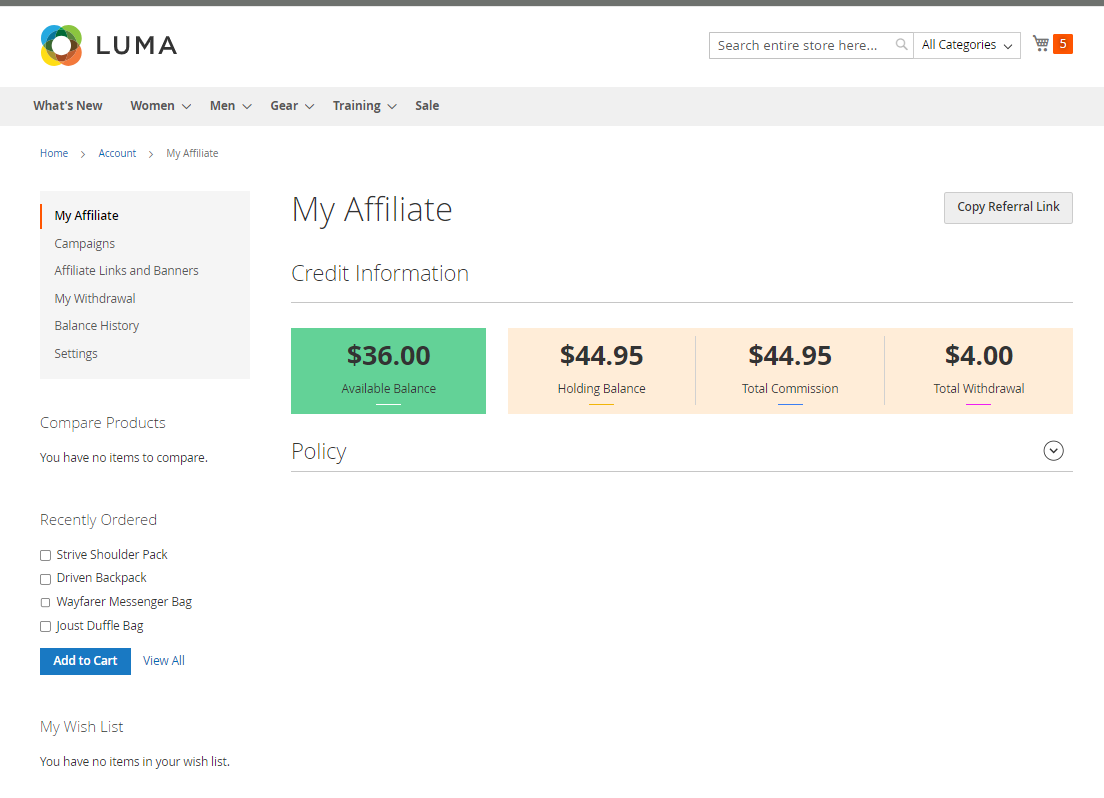This screenshot has width=1104, height=798.
Task: Go to What's New menu
Action: point(68,106)
